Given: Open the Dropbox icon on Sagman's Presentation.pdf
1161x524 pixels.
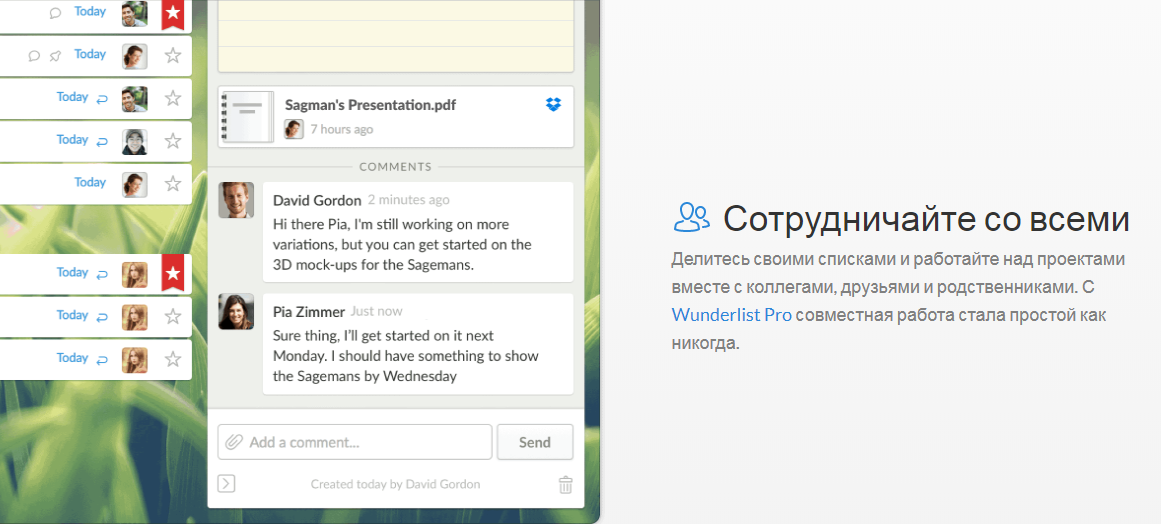Looking at the screenshot, I should pos(553,105).
